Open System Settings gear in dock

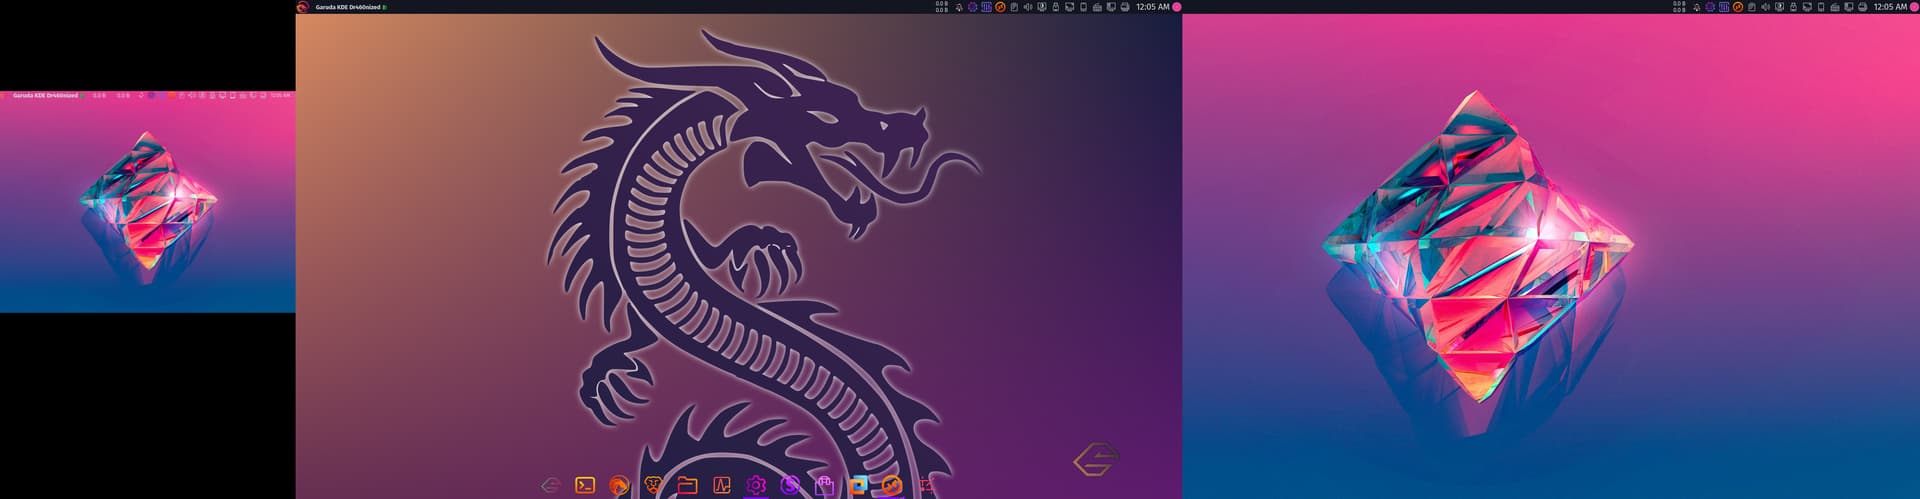(756, 485)
